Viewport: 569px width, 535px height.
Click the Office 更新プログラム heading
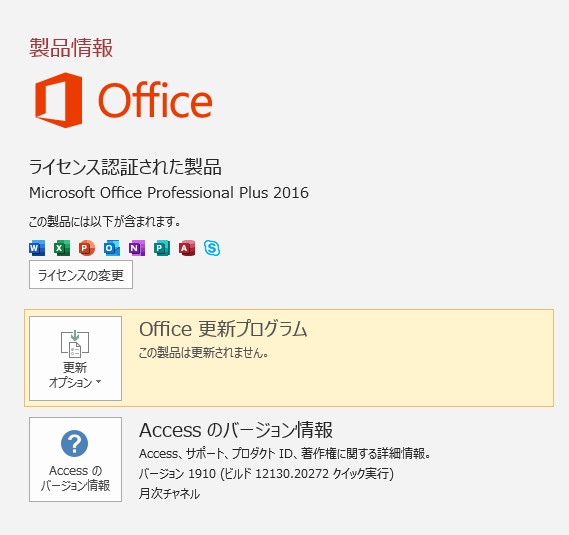pyautogui.click(x=223, y=329)
